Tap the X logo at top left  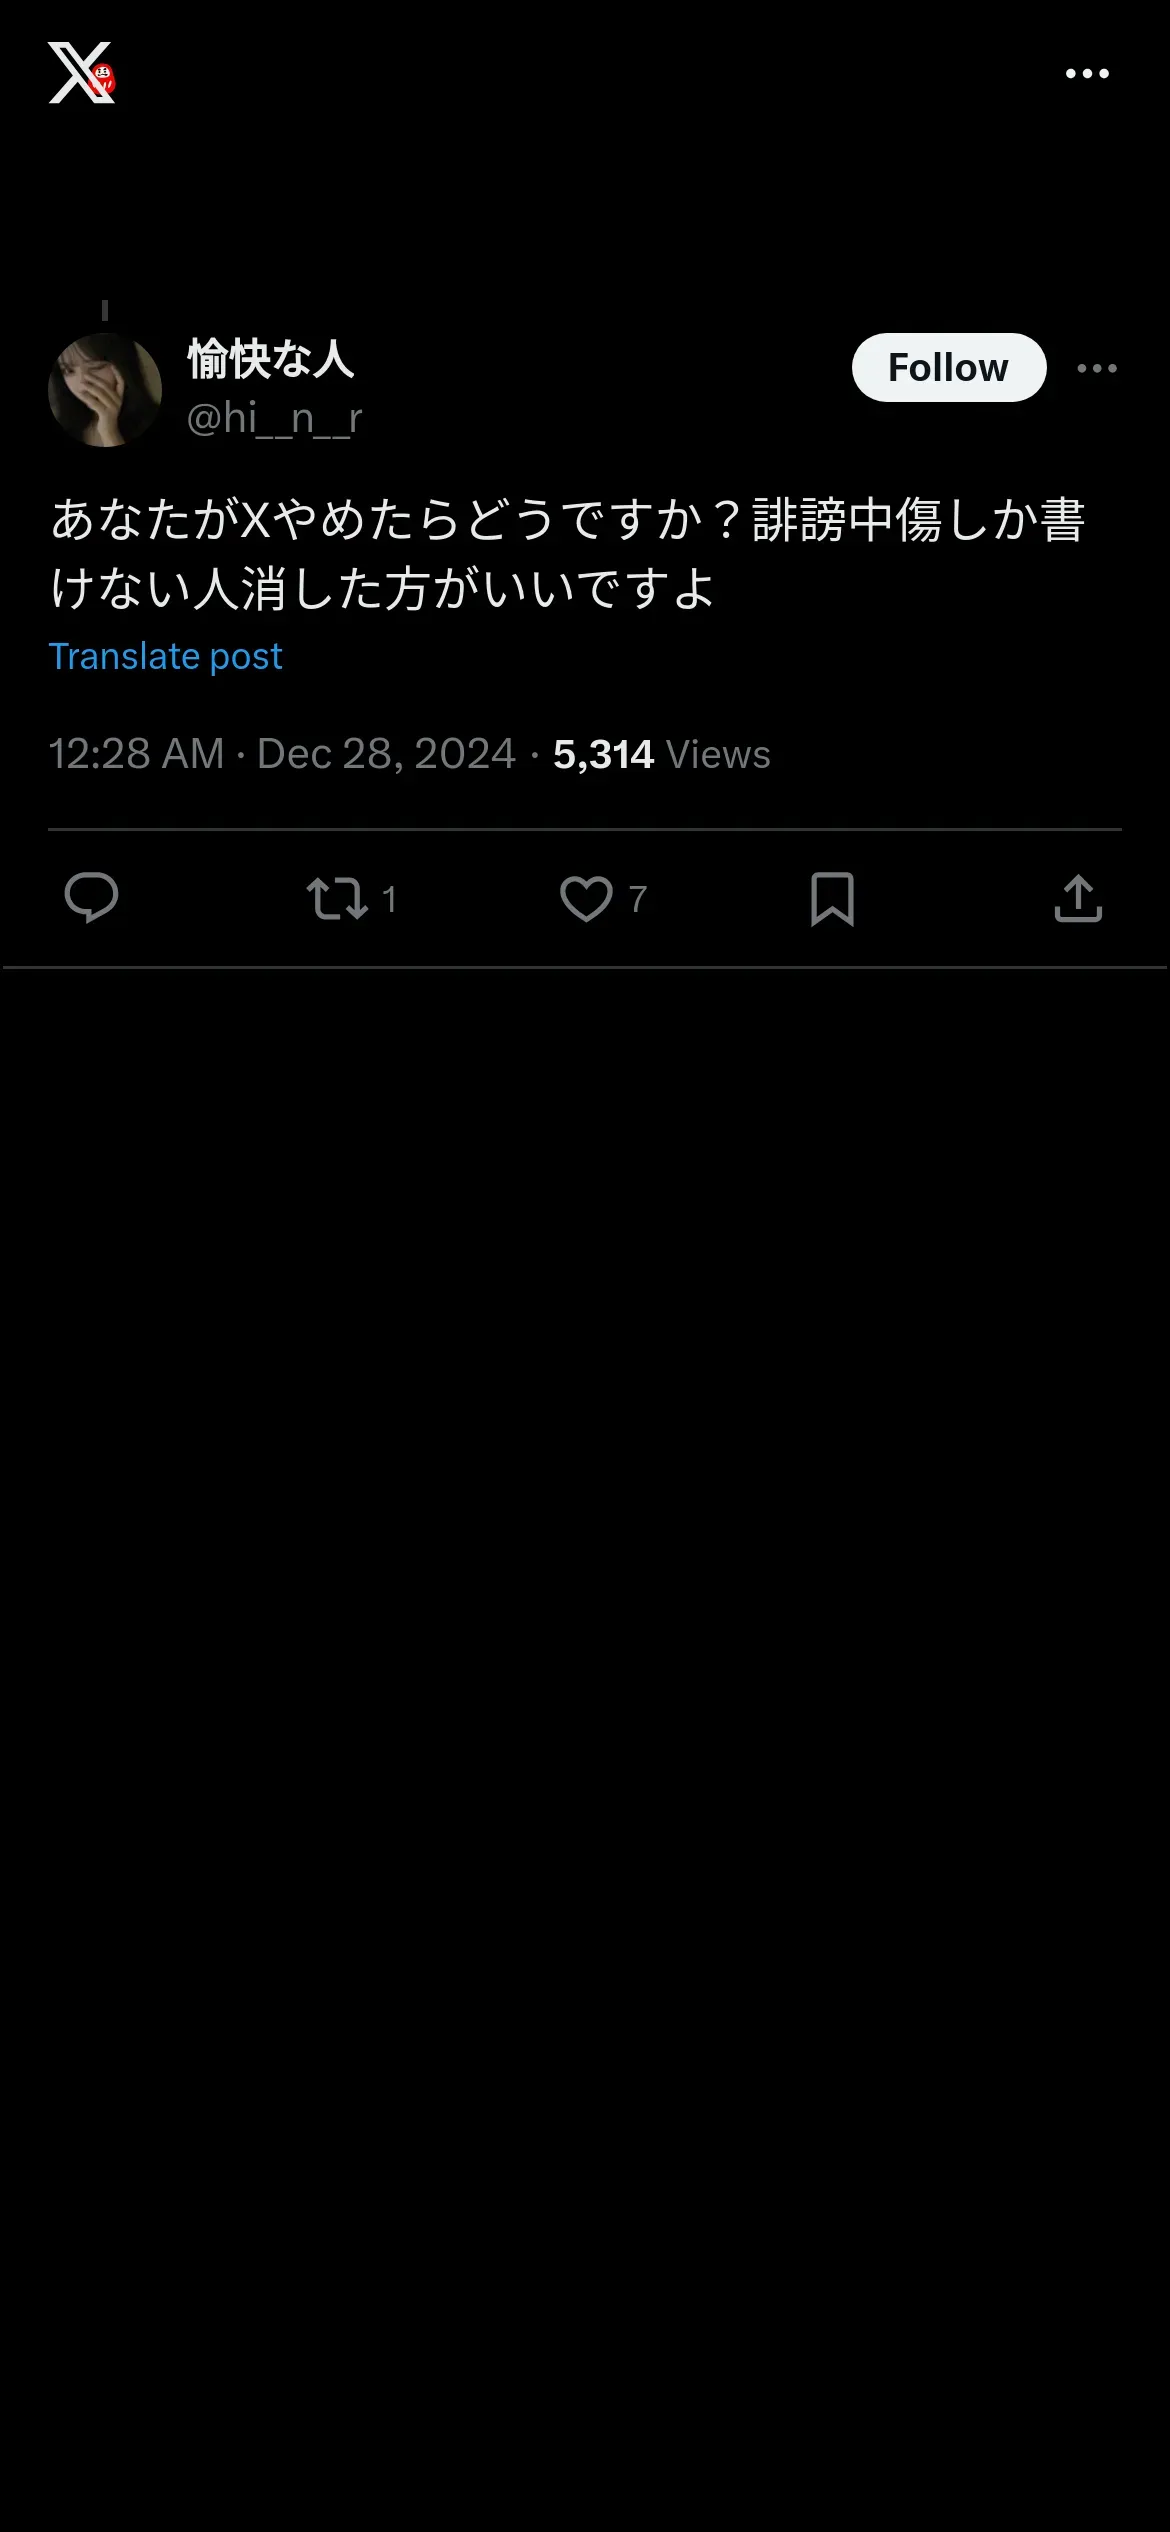[80, 73]
